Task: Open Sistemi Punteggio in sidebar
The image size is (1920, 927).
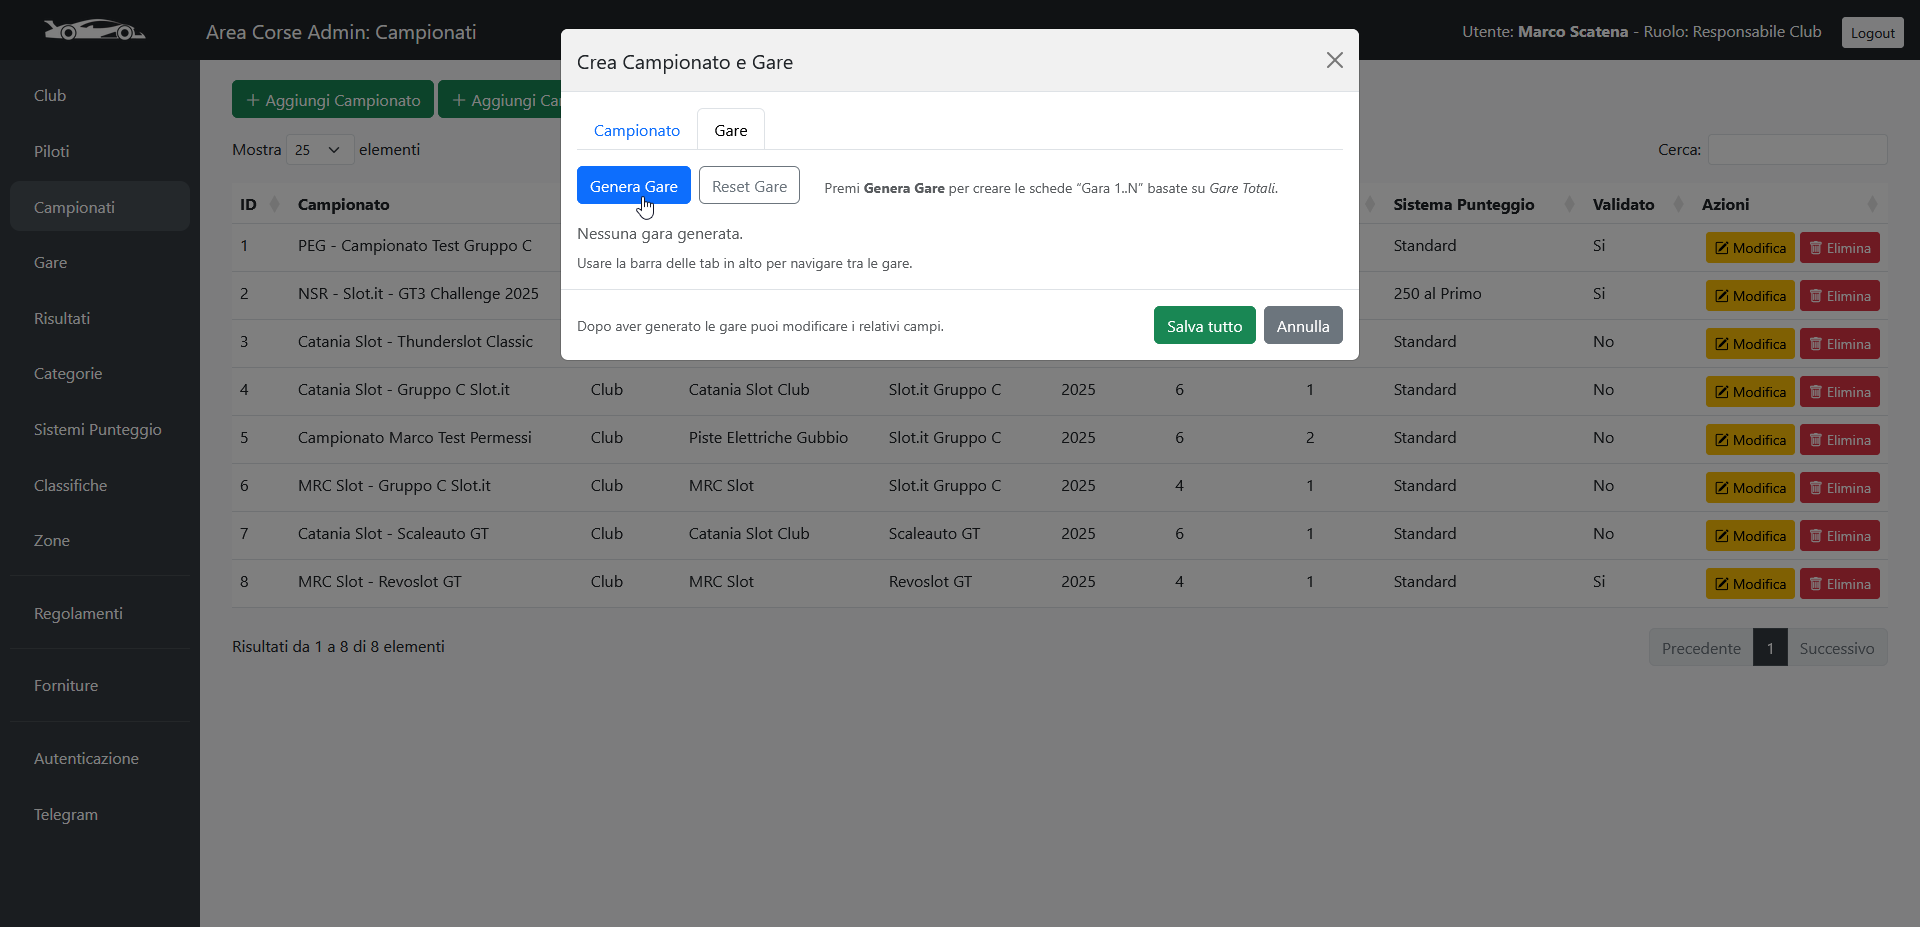Action: tap(98, 430)
